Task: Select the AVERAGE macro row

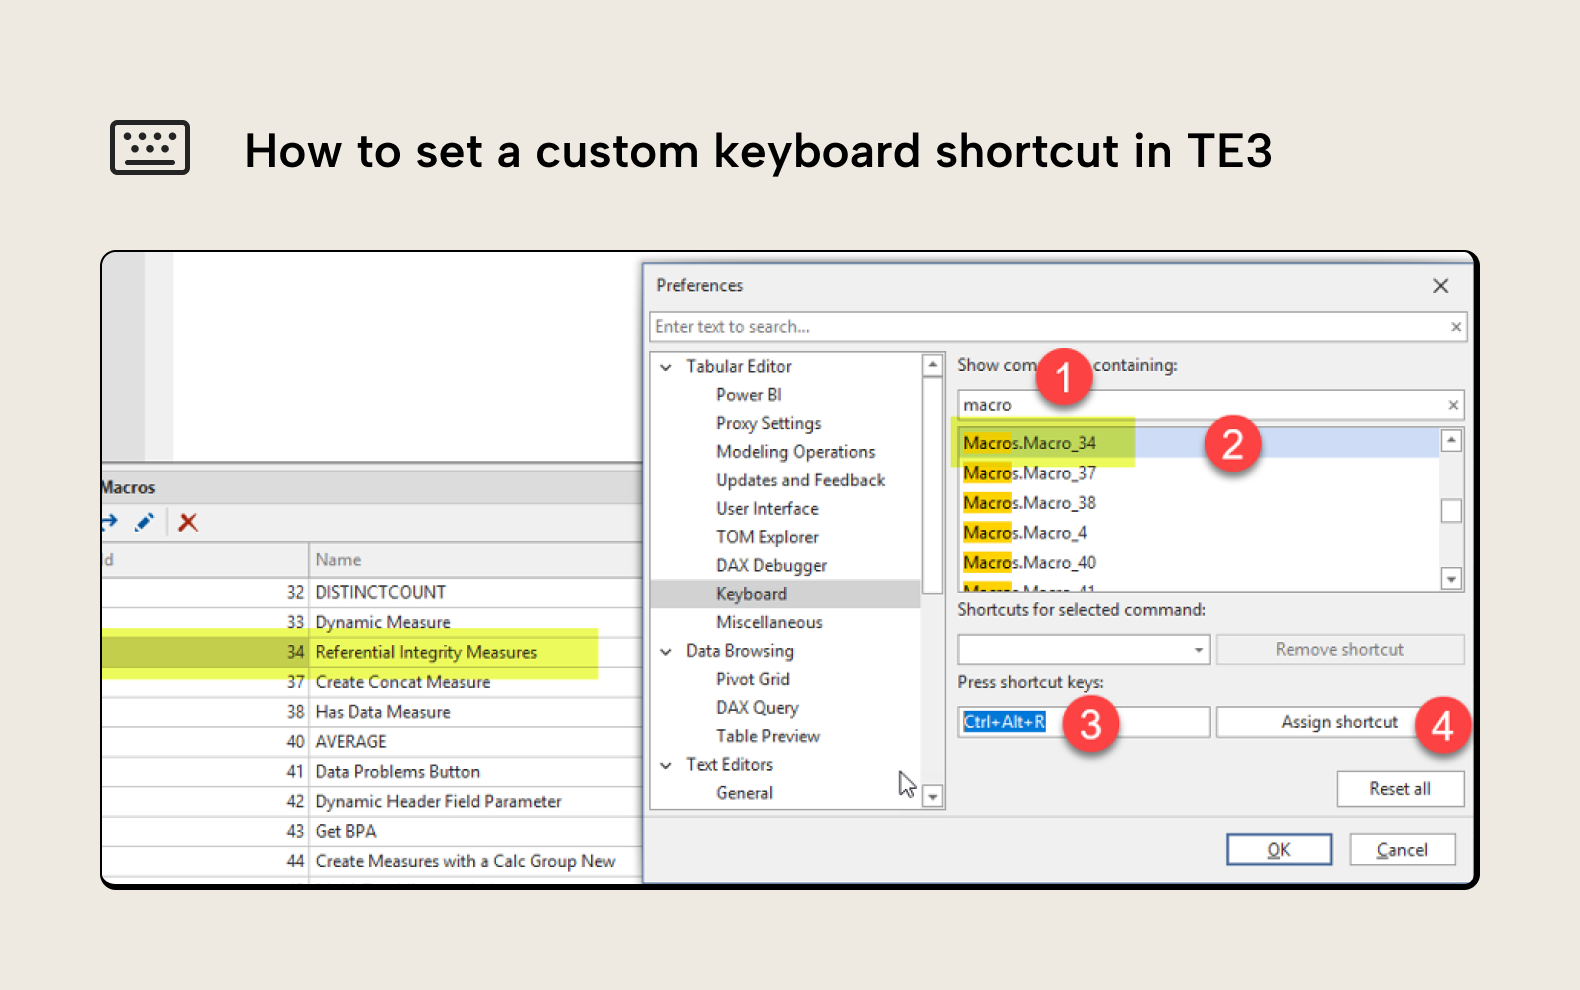Action: point(372,742)
